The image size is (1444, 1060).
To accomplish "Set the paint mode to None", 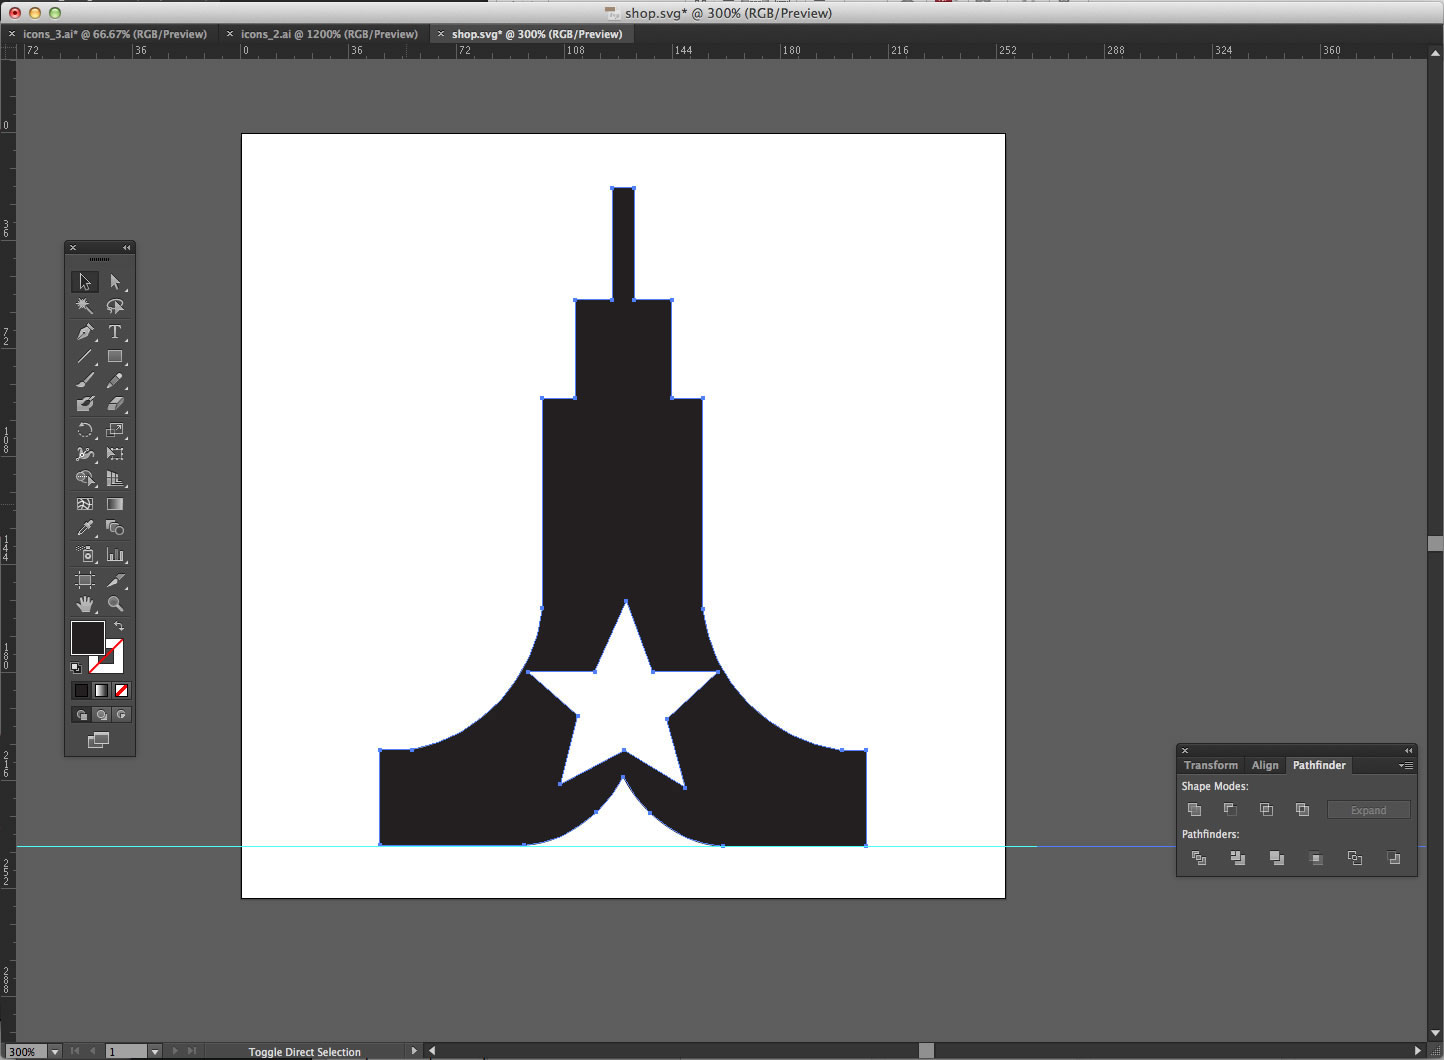I will [122, 690].
